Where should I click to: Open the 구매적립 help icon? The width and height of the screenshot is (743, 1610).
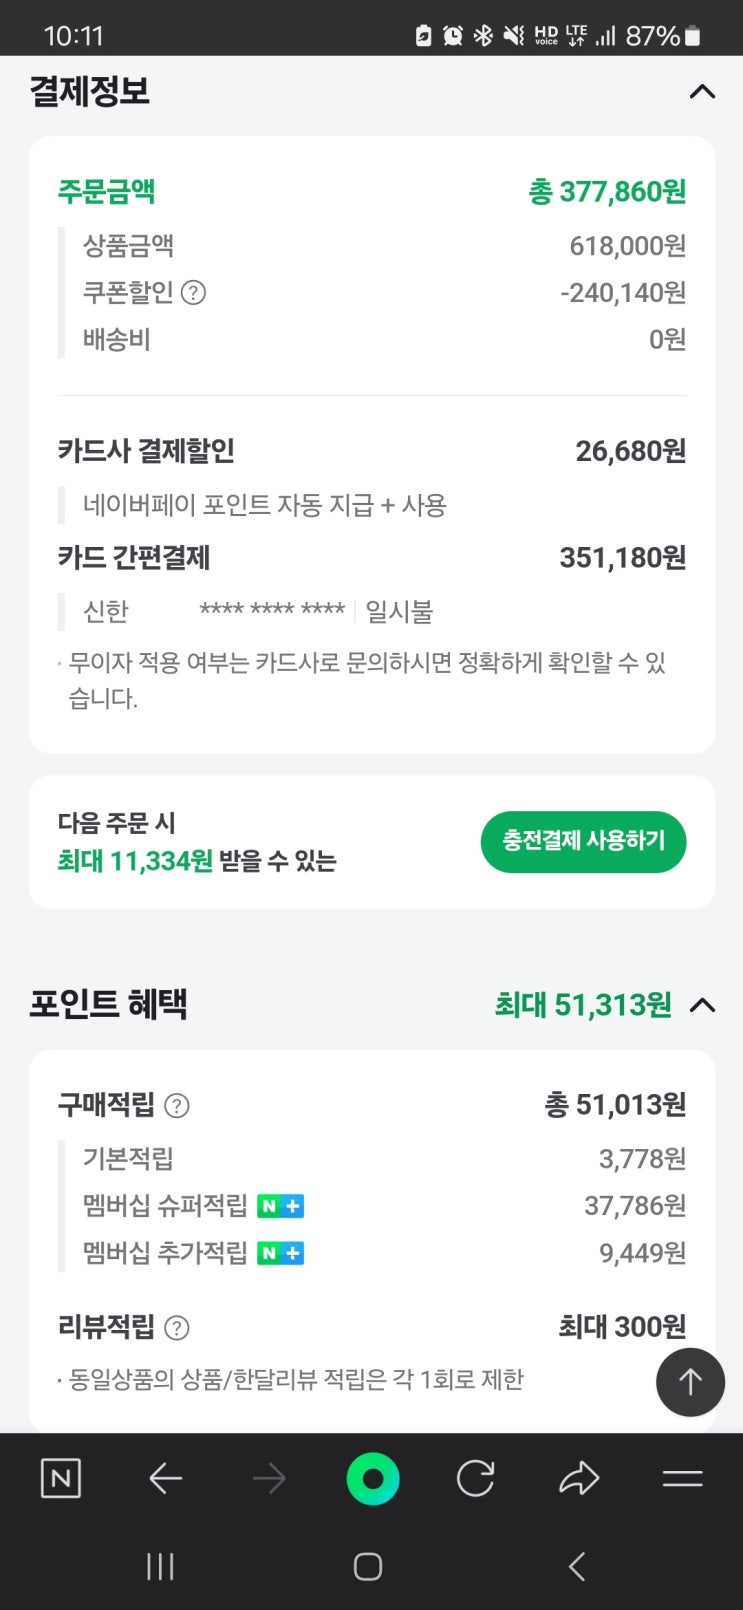tap(176, 1106)
